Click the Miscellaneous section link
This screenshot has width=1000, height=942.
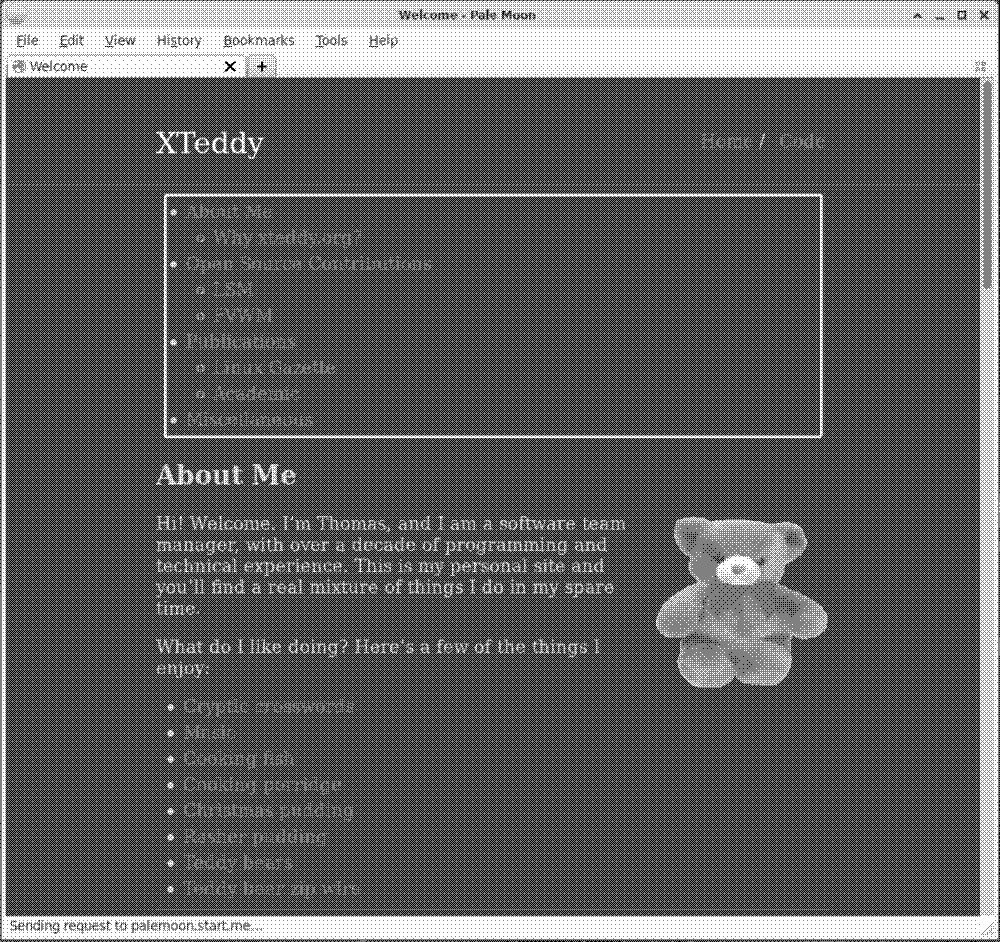[248, 419]
